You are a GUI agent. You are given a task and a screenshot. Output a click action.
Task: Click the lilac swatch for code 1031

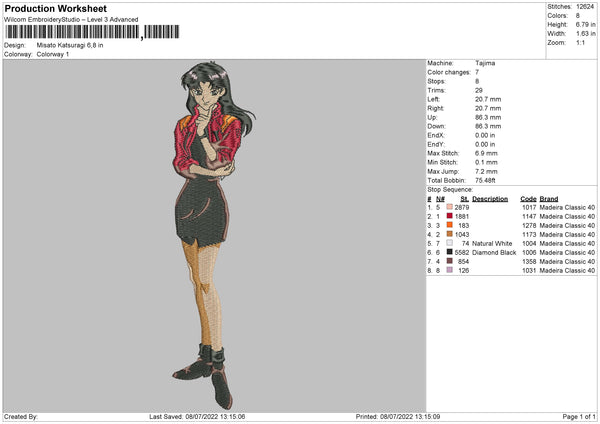(450, 270)
